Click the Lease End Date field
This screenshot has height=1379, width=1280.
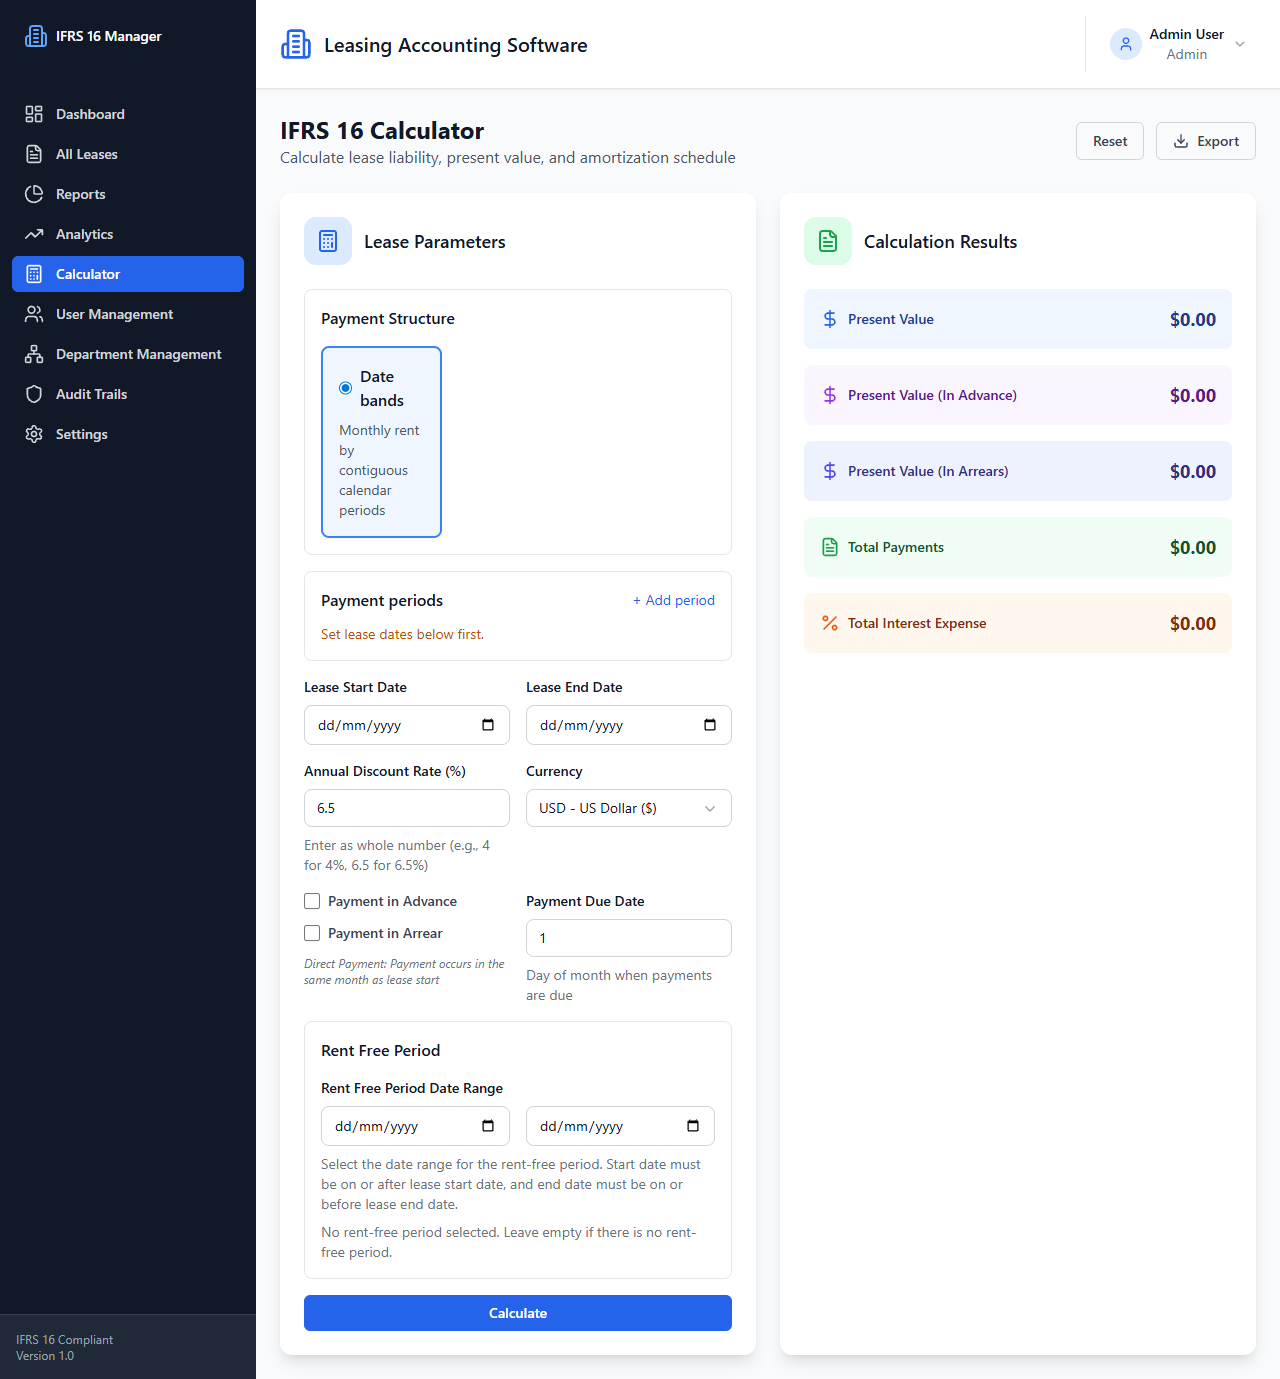click(x=629, y=725)
